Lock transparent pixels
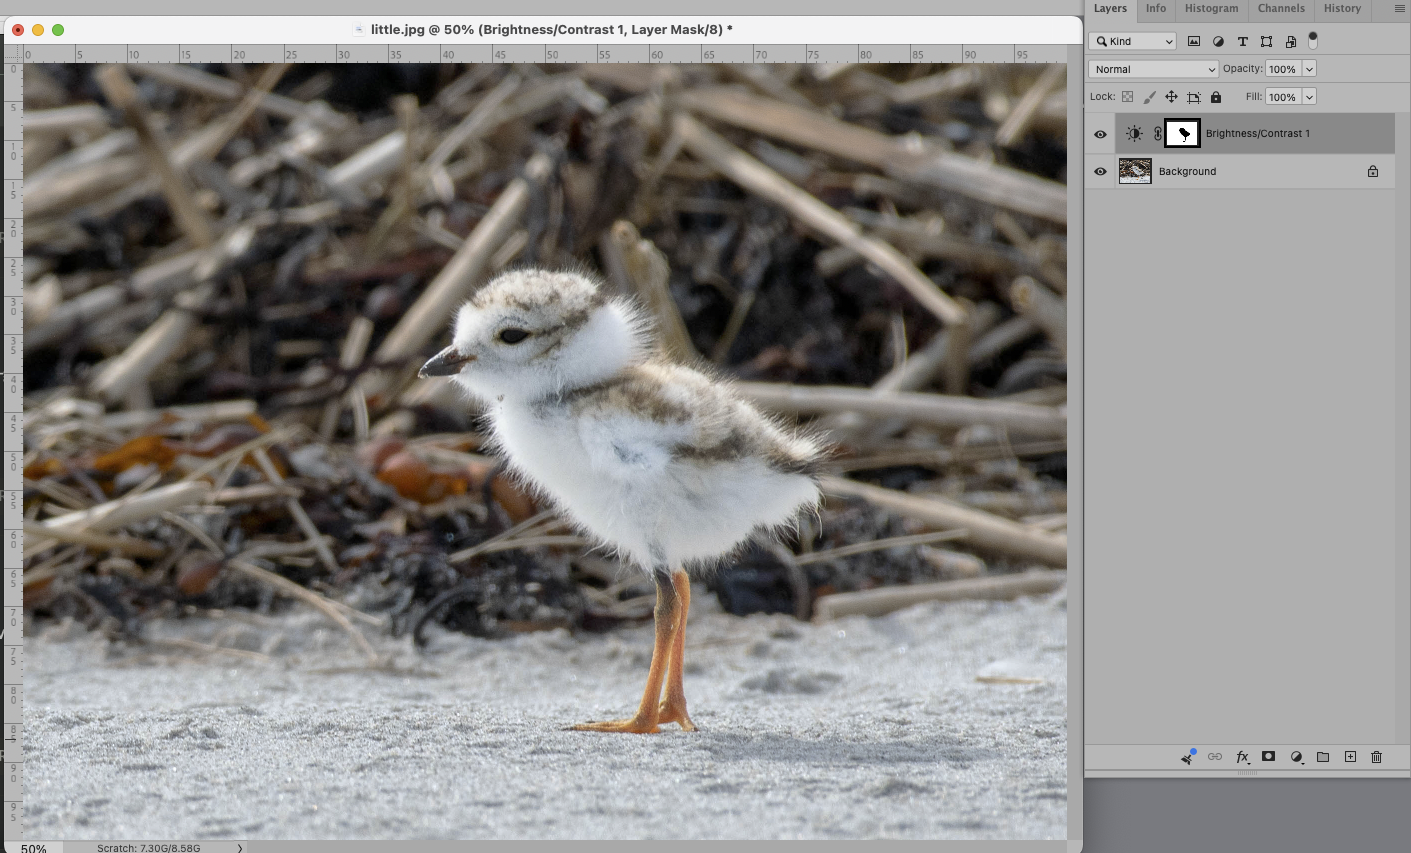The image size is (1411, 853). pyautogui.click(x=1127, y=97)
